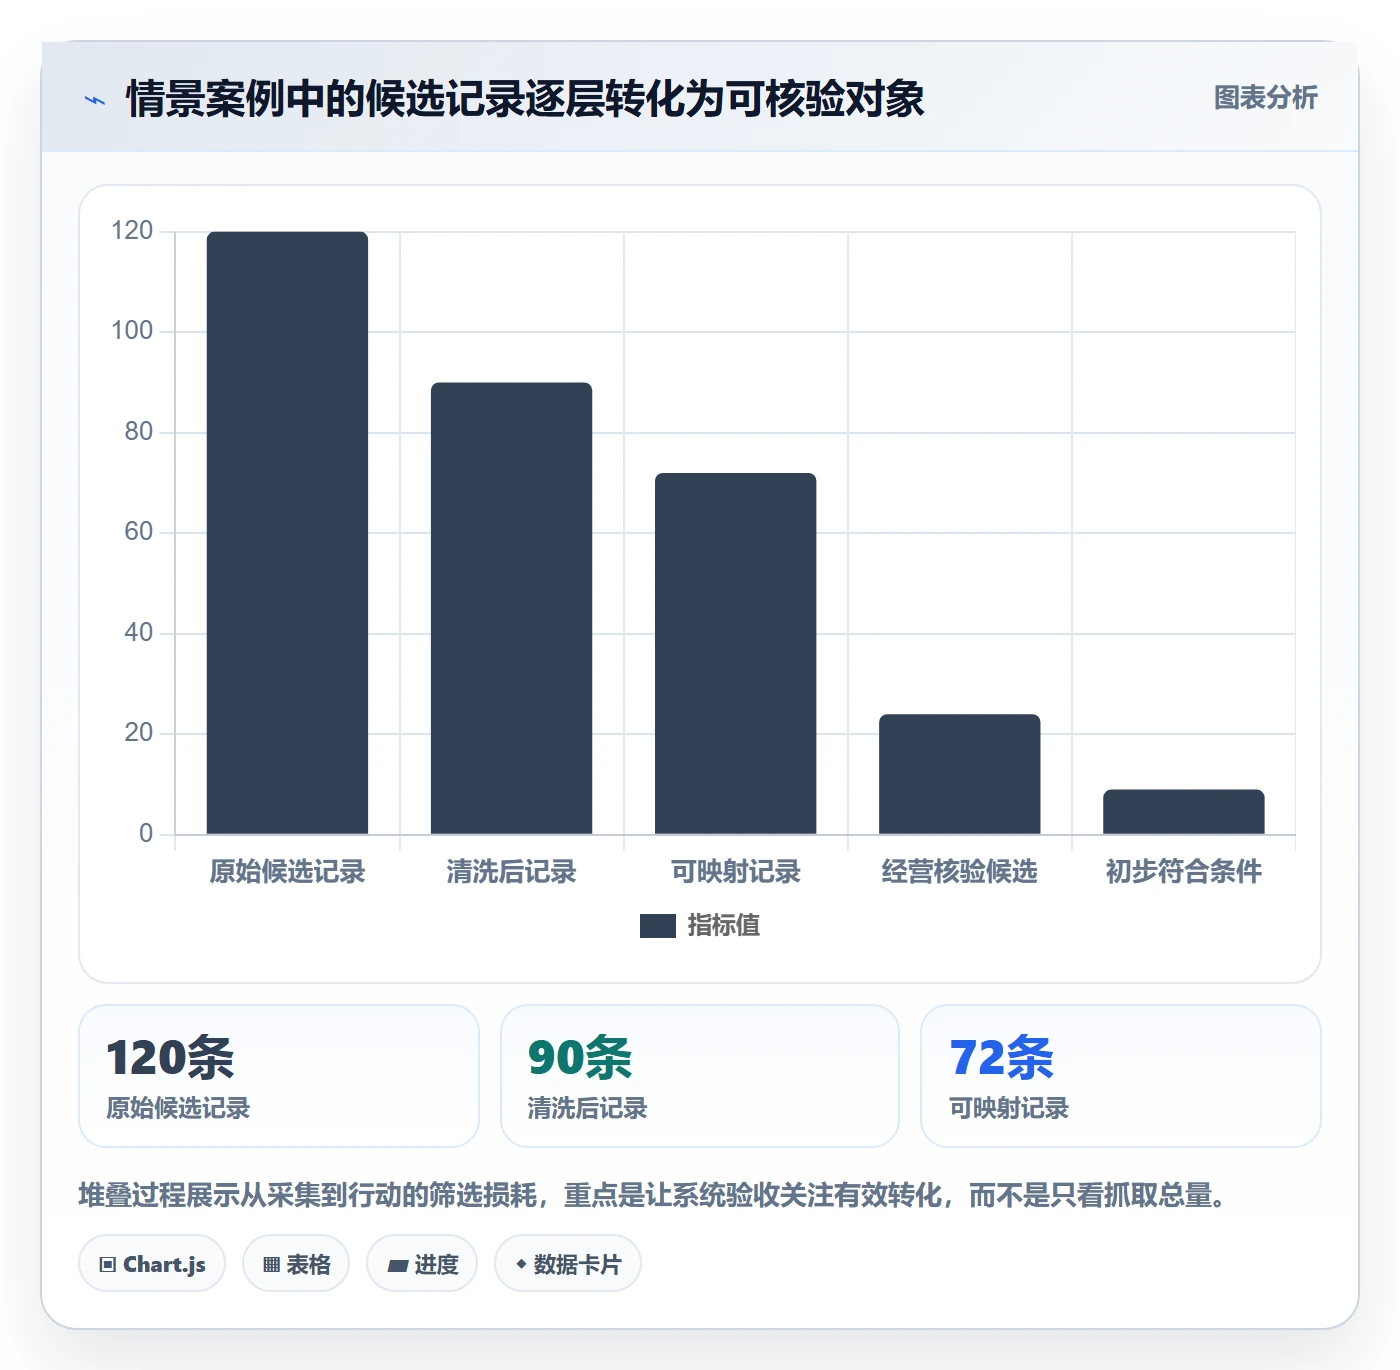Click the y-axis value 60
1400x1370 pixels.
[139, 532]
